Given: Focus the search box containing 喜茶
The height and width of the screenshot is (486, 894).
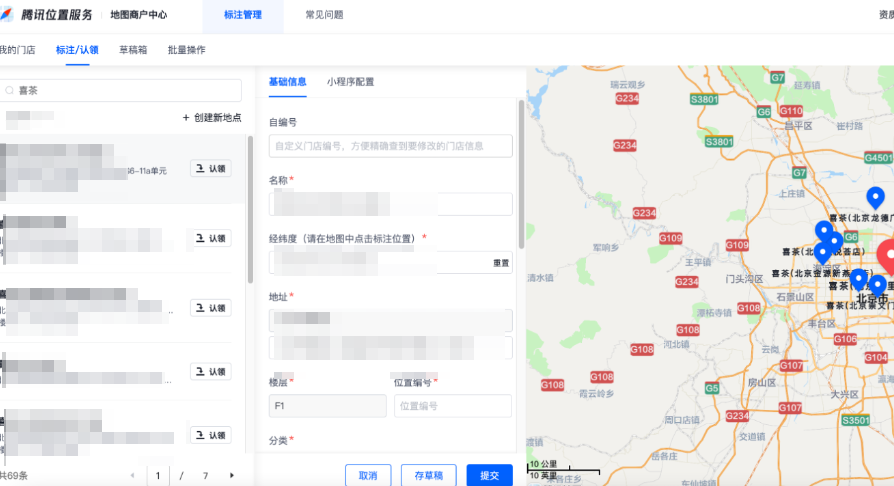Looking at the screenshot, I should 121,91.
